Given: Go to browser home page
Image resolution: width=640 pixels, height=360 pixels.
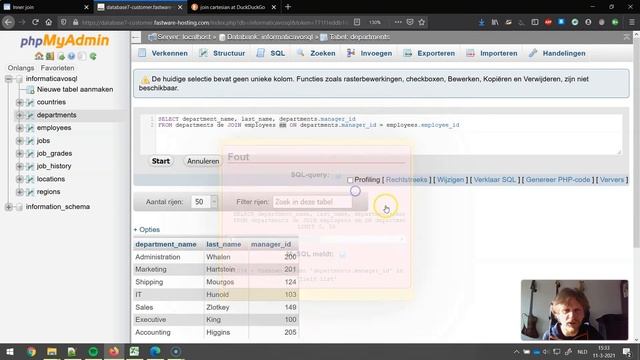Looking at the screenshot, I should click(49, 22).
